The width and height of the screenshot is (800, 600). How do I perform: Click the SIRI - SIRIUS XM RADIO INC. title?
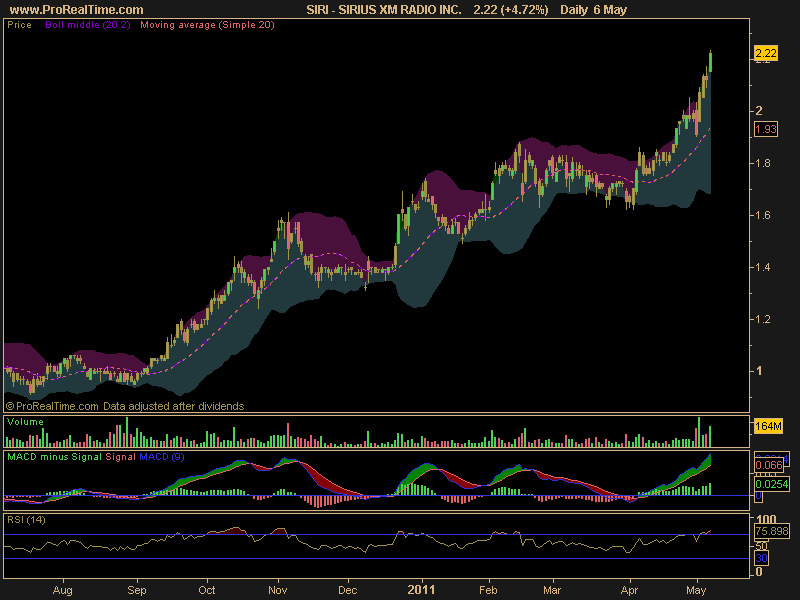coord(384,10)
